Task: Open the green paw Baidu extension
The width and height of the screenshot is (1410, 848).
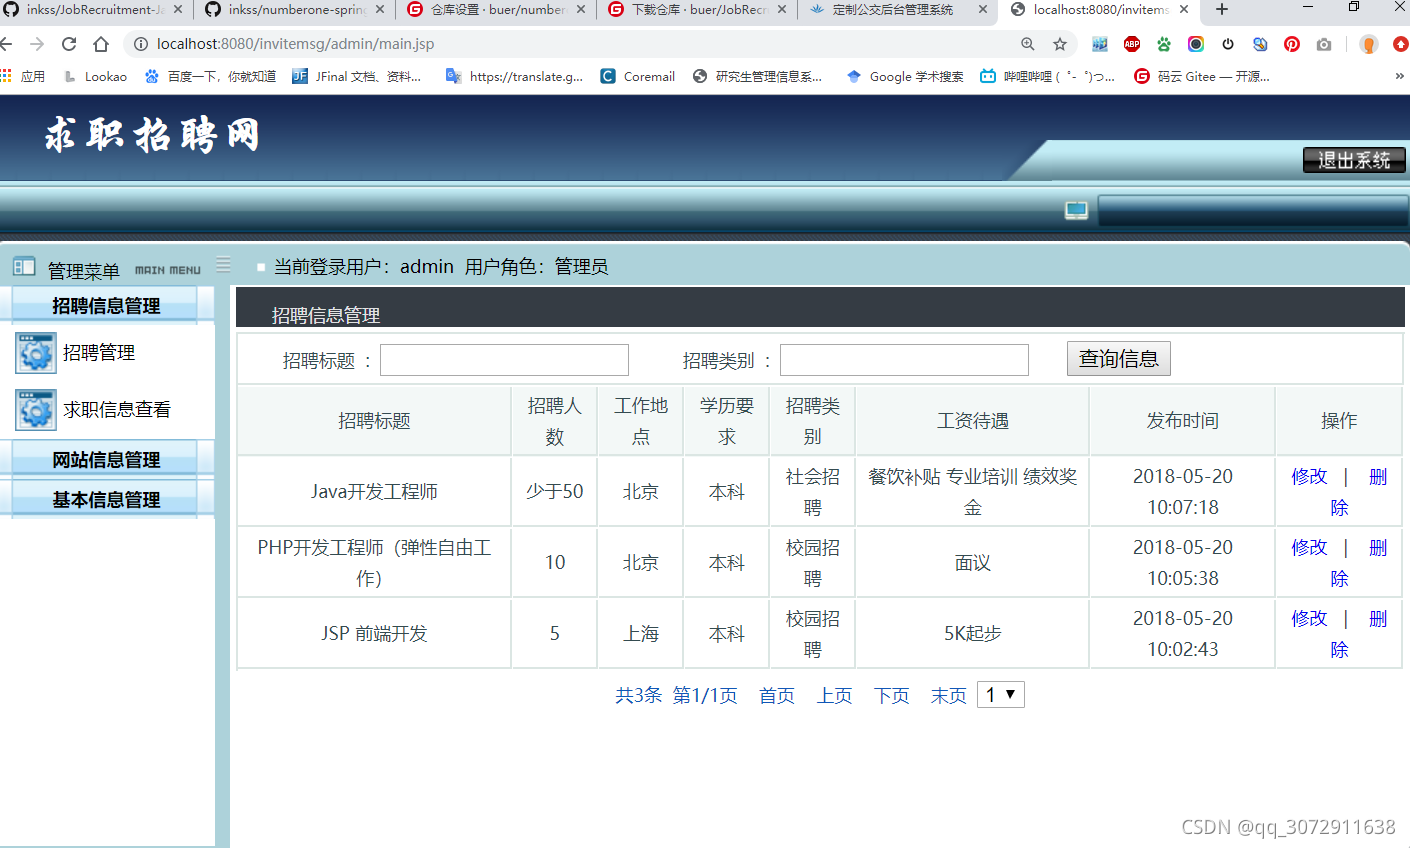Action: (x=1164, y=44)
